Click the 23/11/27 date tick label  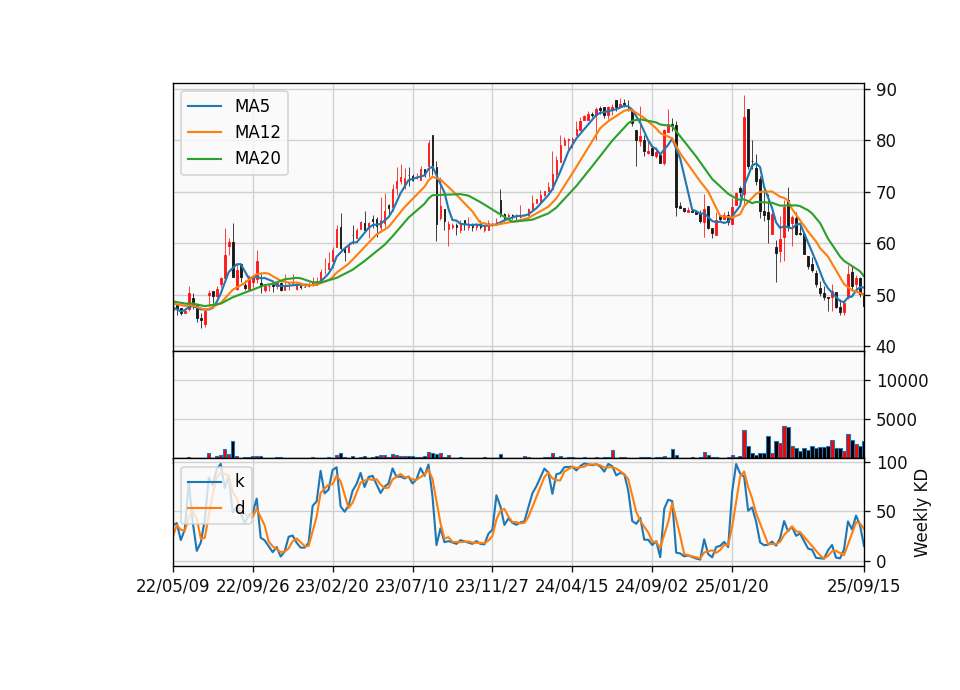click(x=492, y=586)
